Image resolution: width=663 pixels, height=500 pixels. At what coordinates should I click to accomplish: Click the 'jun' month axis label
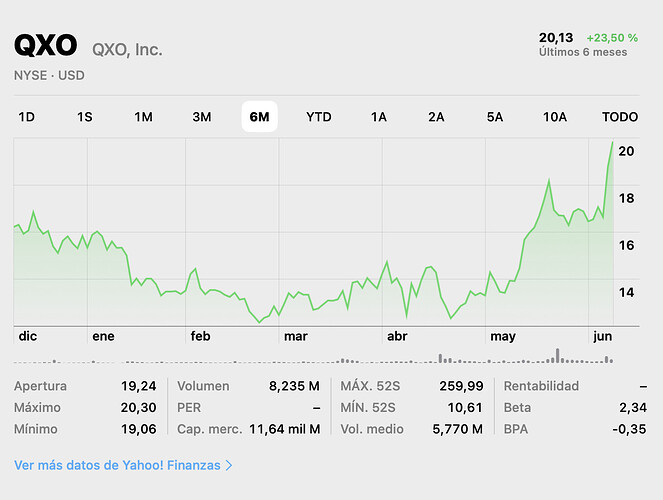[603, 336]
